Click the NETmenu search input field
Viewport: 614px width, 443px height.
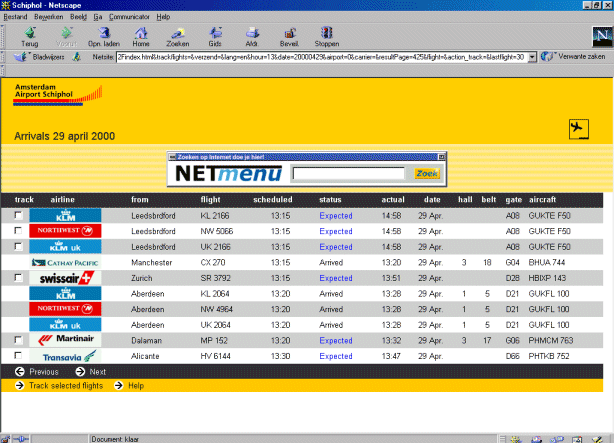click(x=349, y=174)
